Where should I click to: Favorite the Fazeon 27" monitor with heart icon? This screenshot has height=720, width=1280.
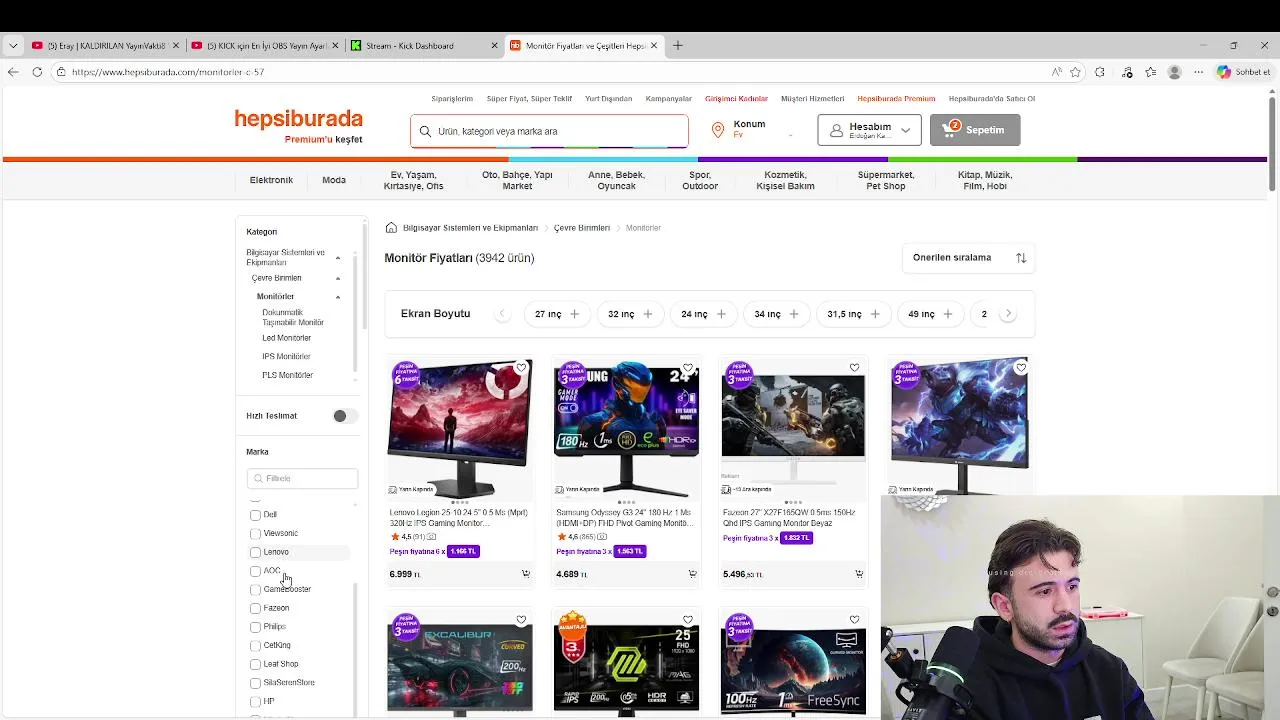pos(854,368)
